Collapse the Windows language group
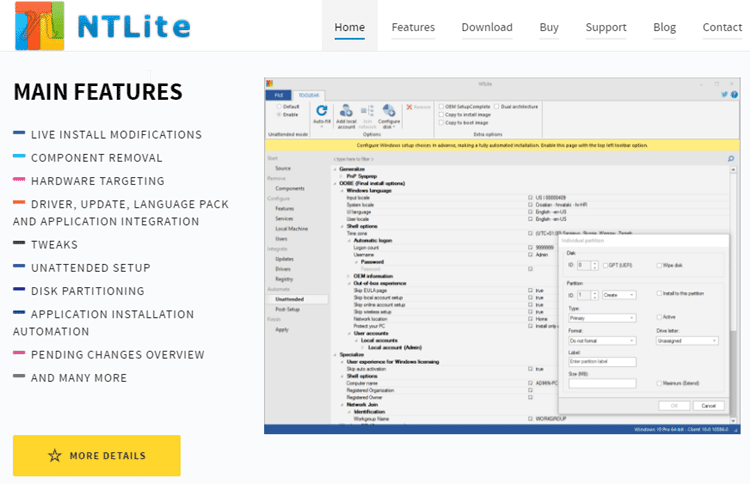 [342, 191]
